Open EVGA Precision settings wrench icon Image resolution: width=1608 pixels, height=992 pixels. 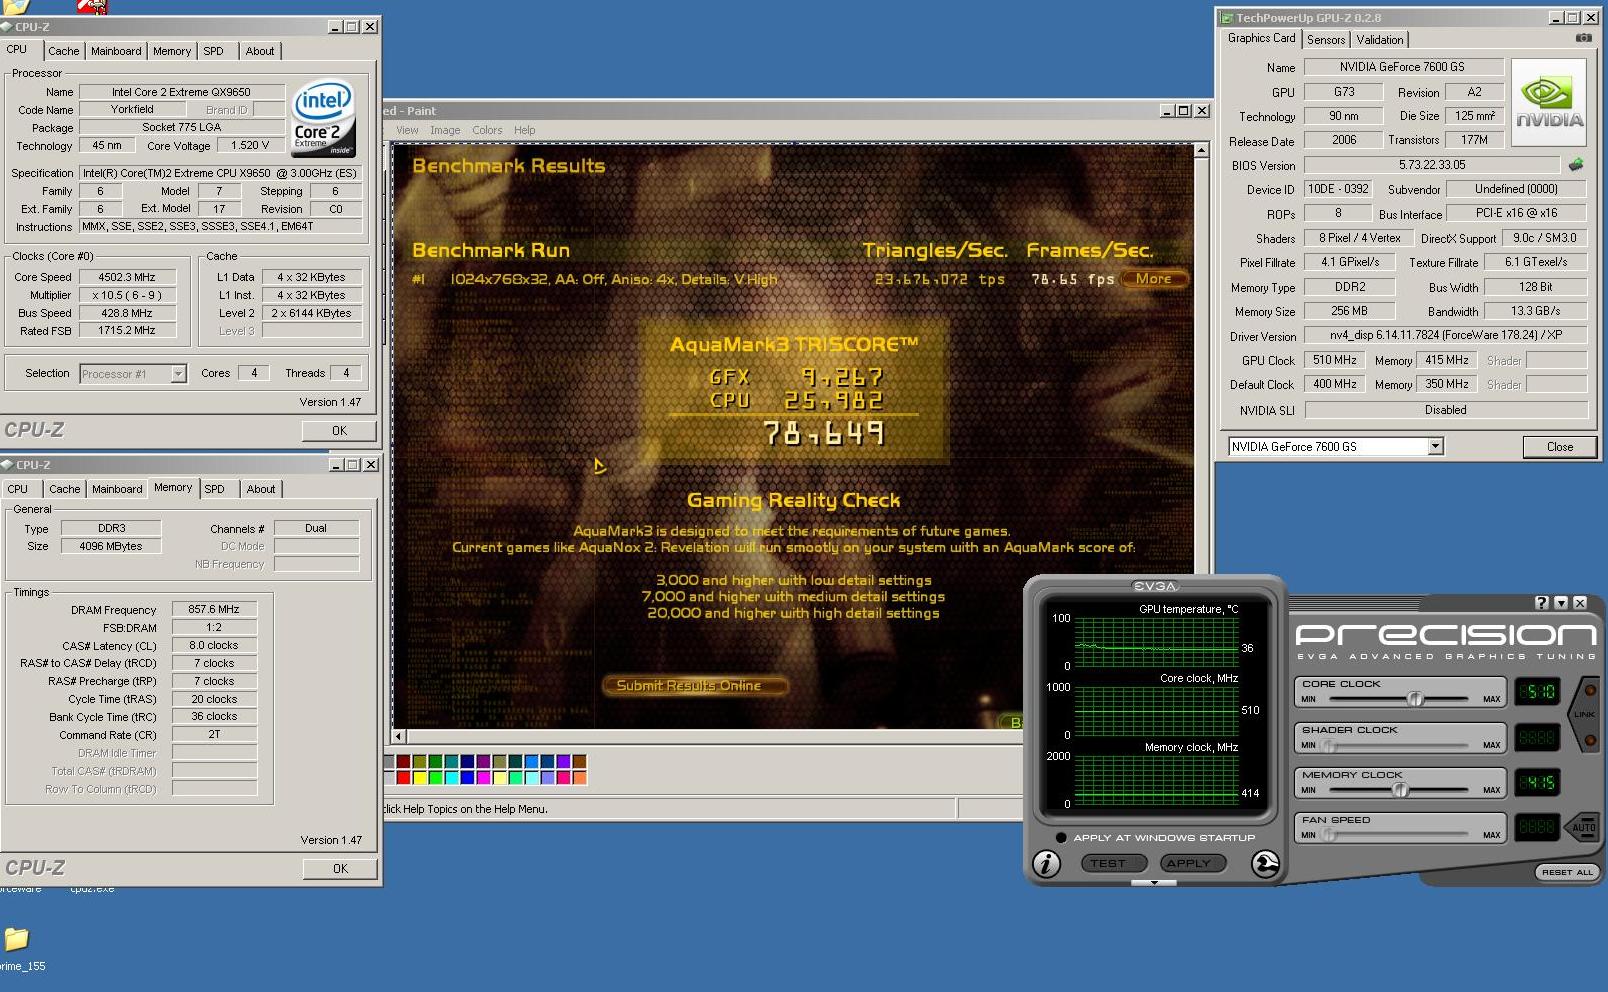click(1265, 863)
